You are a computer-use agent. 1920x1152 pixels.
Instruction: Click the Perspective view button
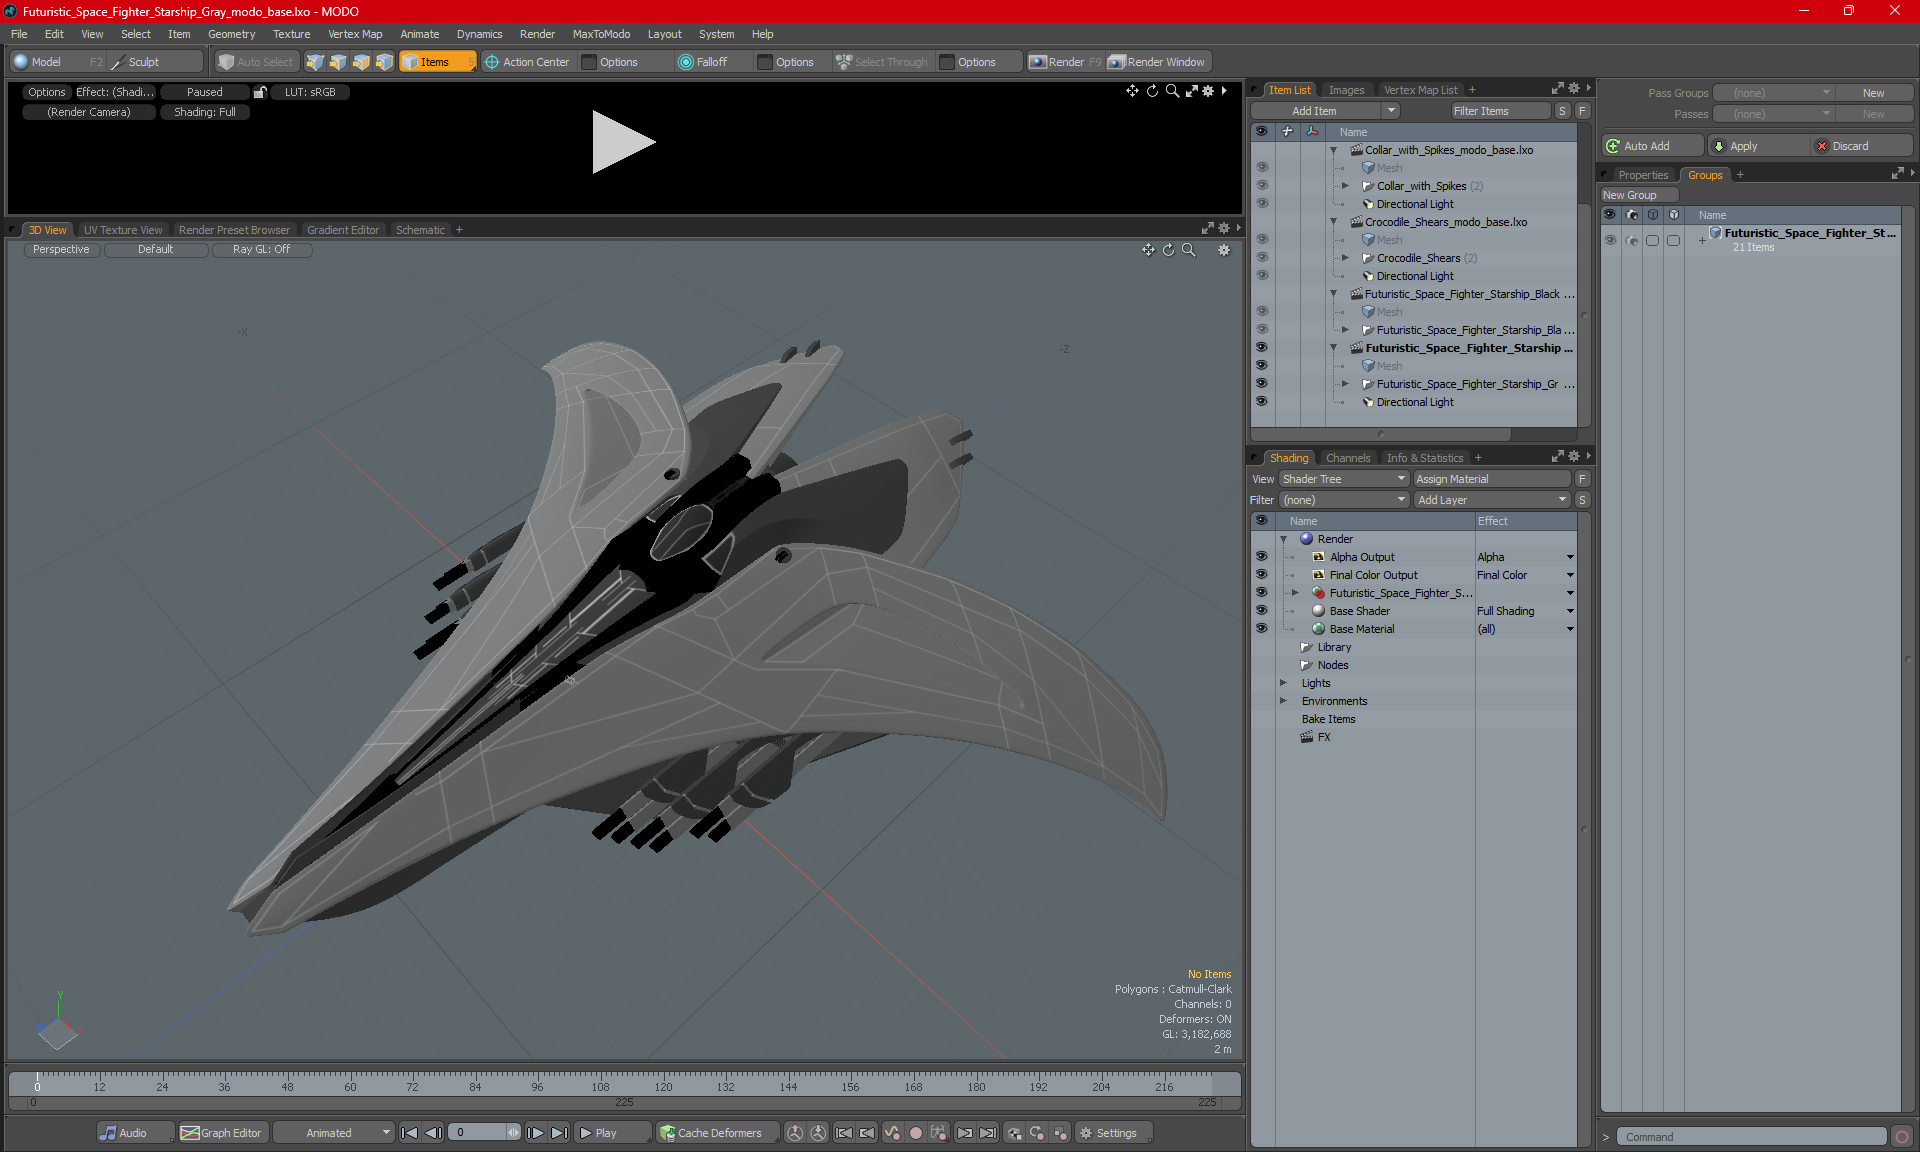tap(61, 250)
